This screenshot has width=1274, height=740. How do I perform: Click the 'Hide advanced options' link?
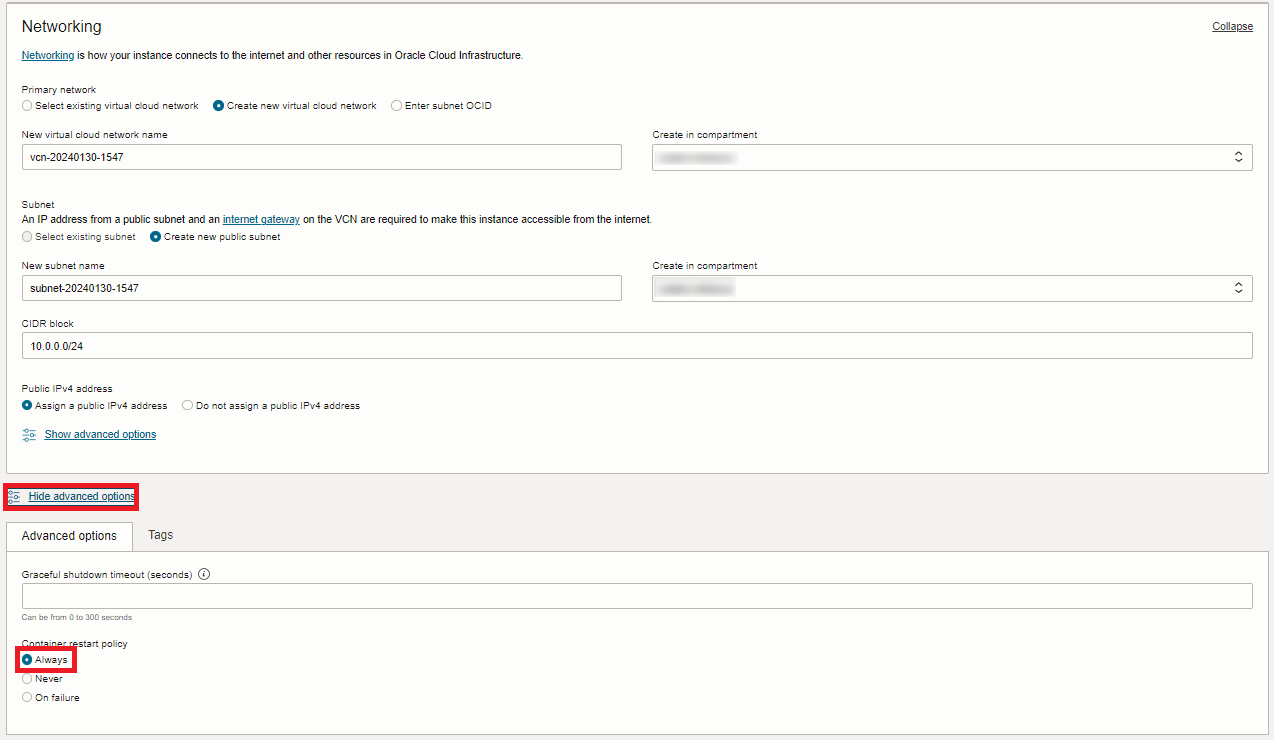click(81, 497)
